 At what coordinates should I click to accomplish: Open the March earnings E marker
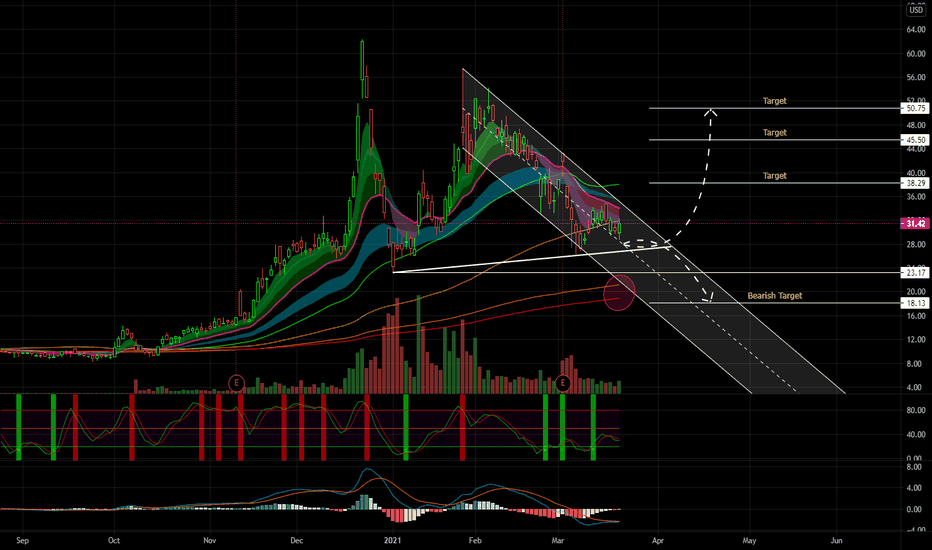[x=562, y=383]
